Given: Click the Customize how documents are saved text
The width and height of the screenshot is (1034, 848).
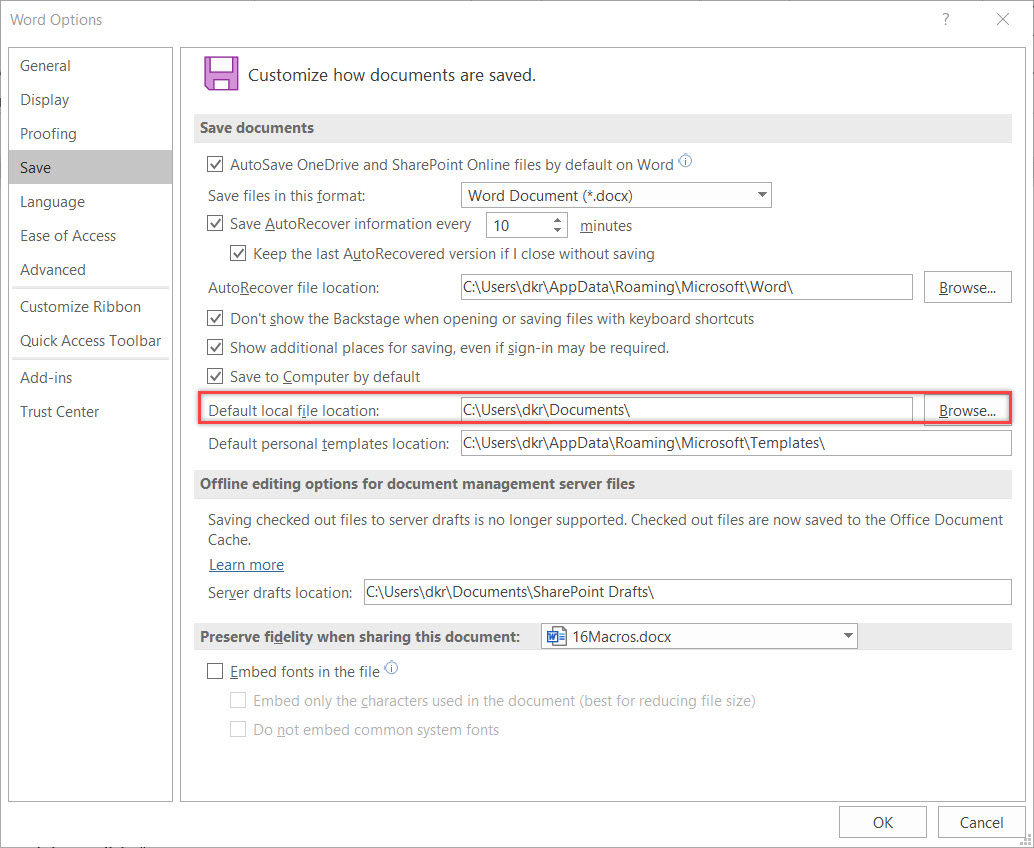Looking at the screenshot, I should tap(392, 75).
